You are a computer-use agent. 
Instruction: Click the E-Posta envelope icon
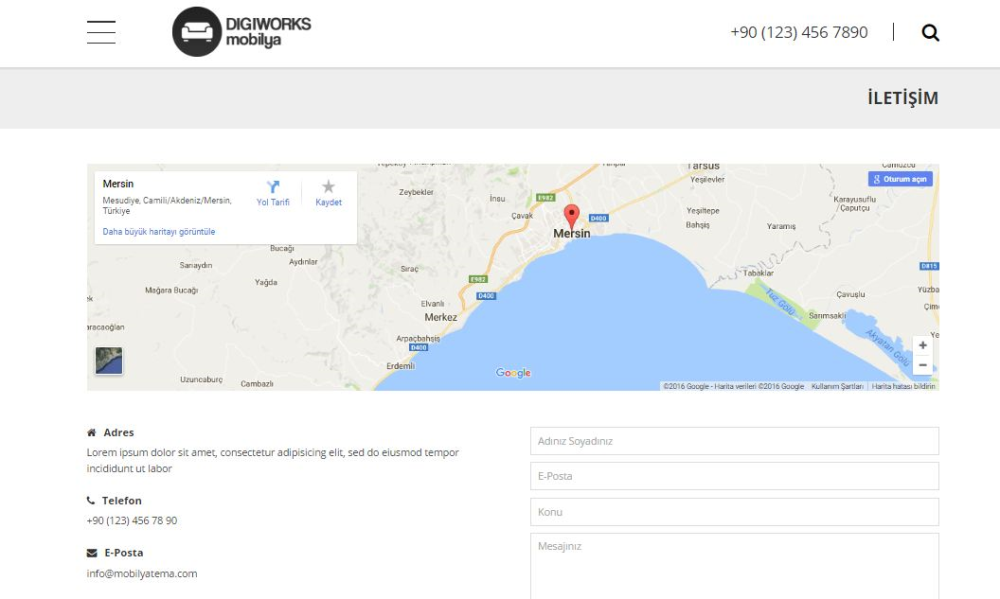pyautogui.click(x=92, y=553)
